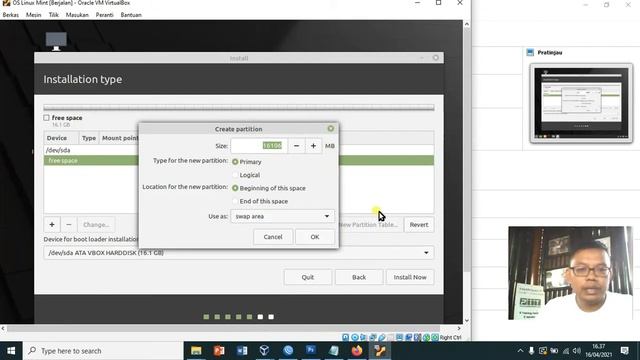Cancel the Create partition dialog

[x=273, y=237]
